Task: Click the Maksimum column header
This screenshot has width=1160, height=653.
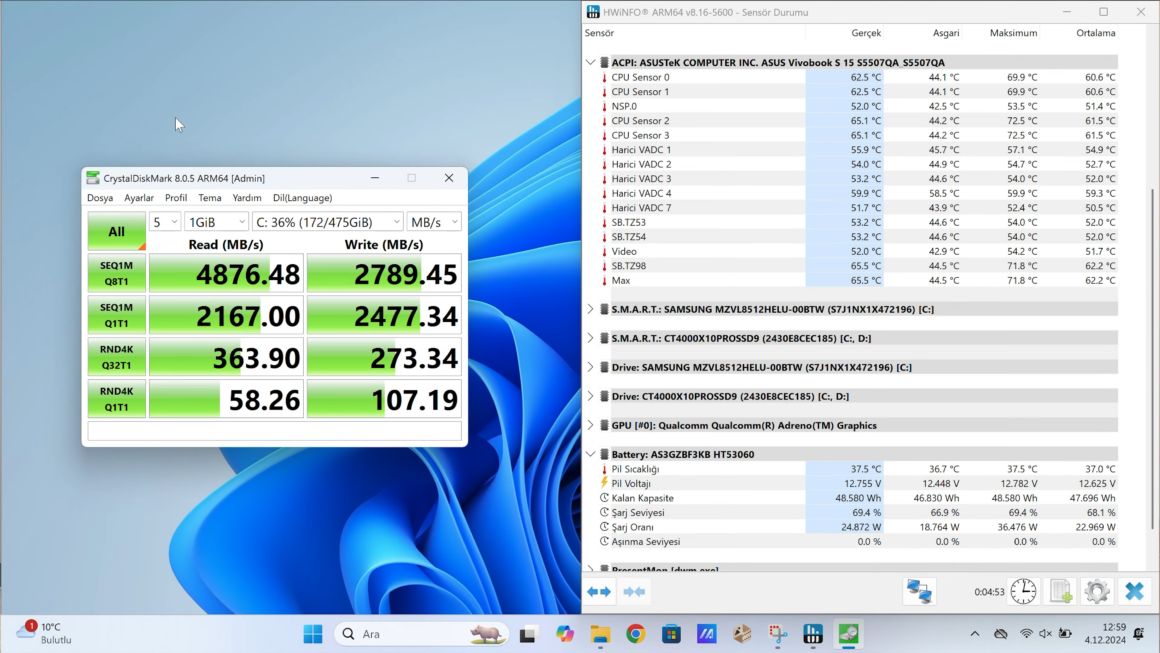Action: pyautogui.click(x=1013, y=33)
